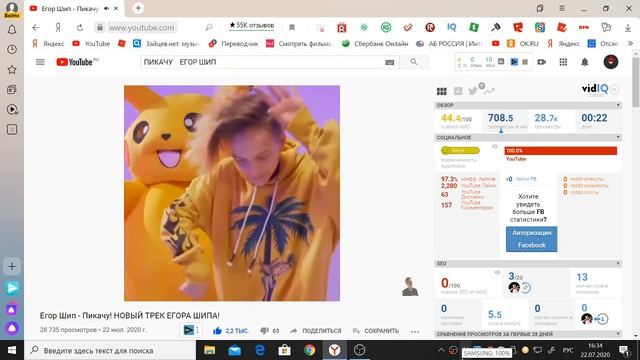Open sidebar history clock

pos(12,49)
